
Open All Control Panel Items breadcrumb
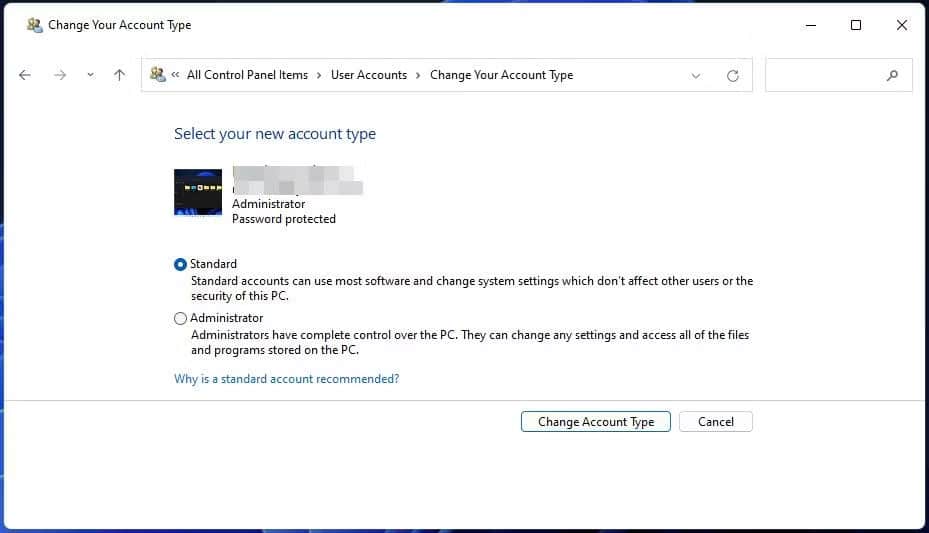pos(247,75)
